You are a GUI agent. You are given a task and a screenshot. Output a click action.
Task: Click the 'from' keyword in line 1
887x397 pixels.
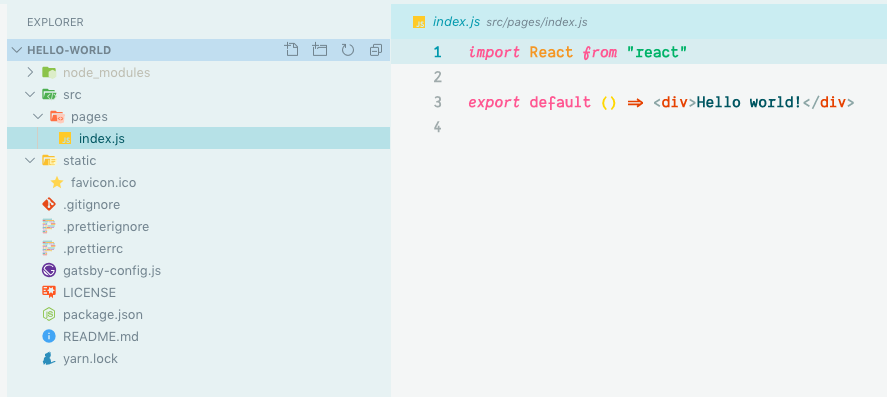click(x=600, y=53)
